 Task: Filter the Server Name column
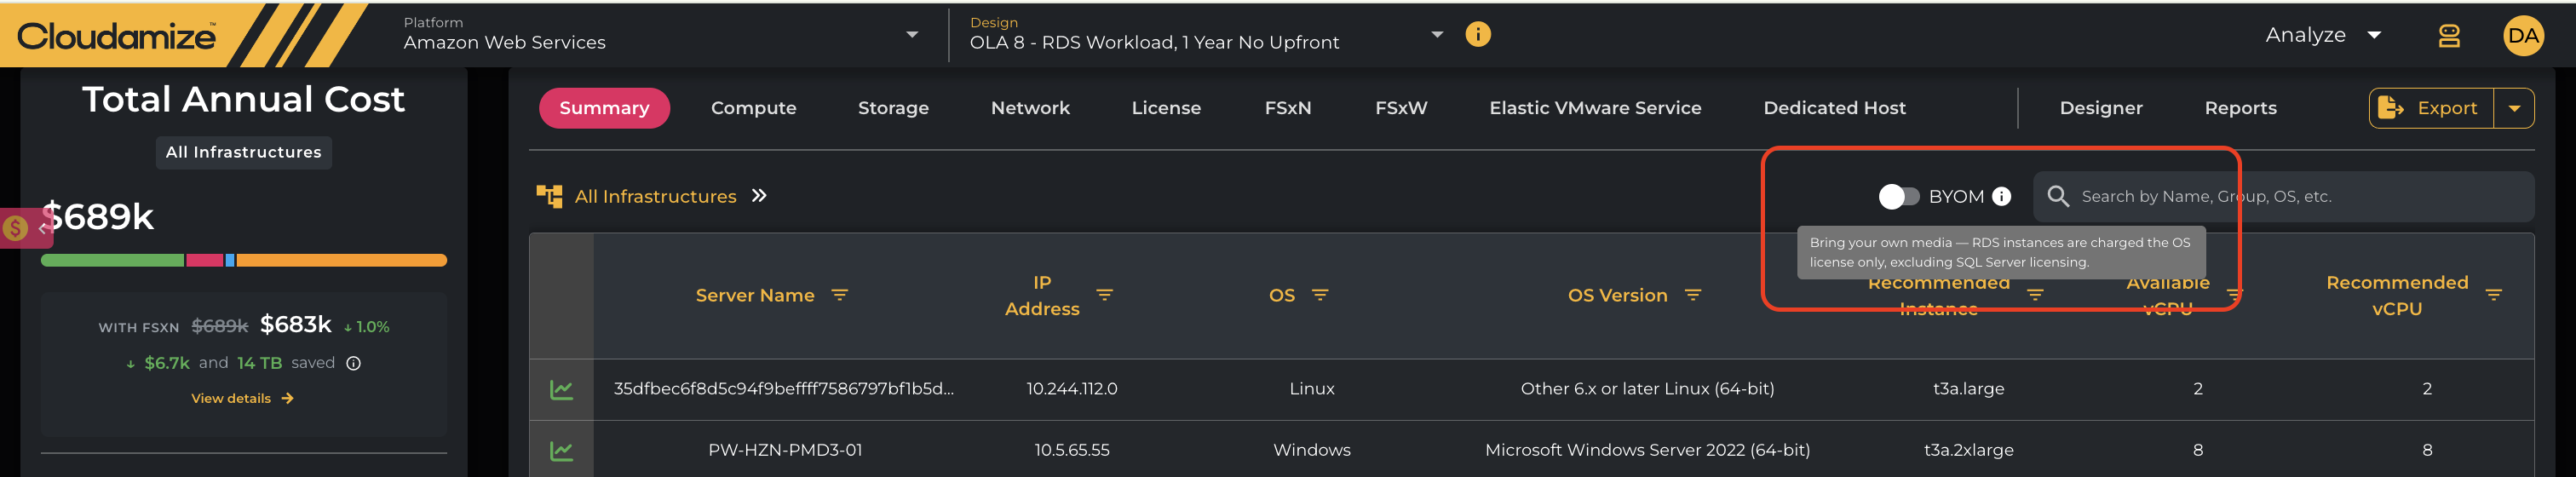coord(840,295)
